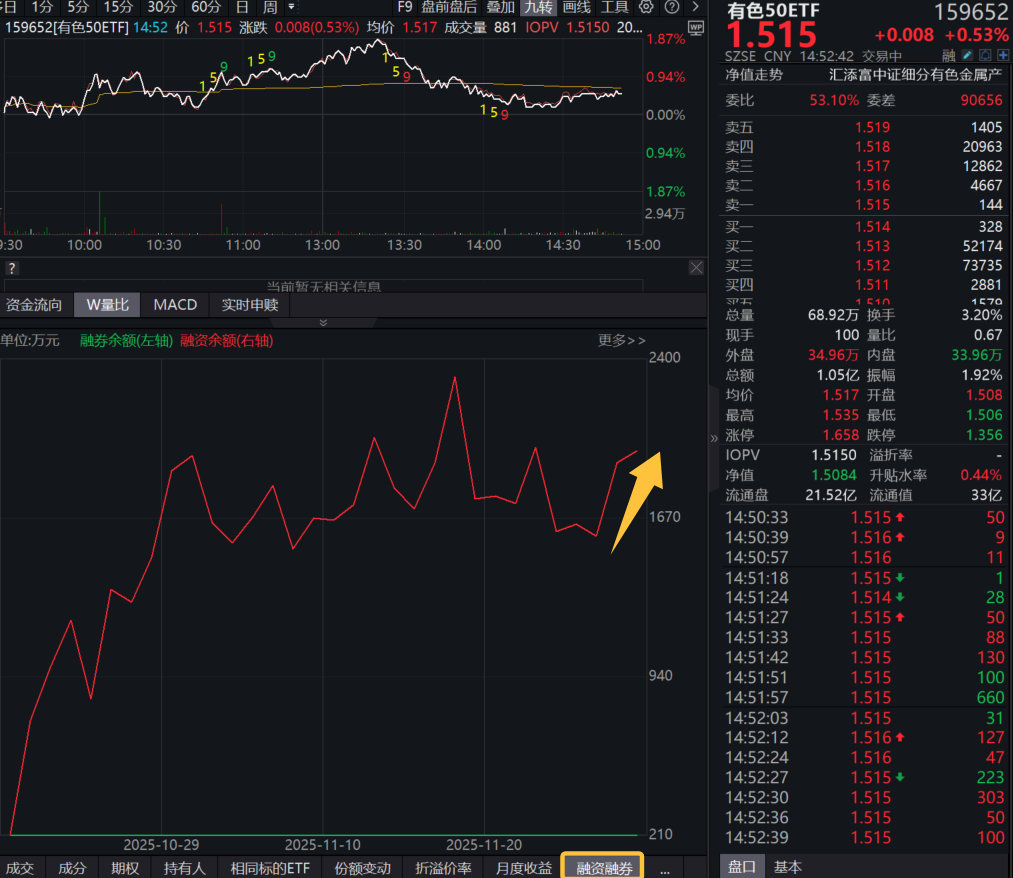The image size is (1013, 878).
Task: Click the 涨停 value 1.658
Action: click(841, 435)
